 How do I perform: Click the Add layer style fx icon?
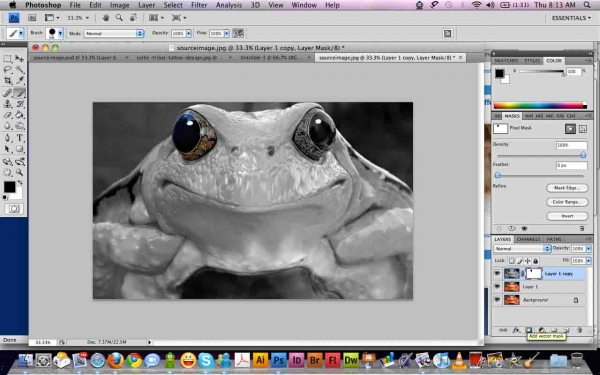pos(516,330)
